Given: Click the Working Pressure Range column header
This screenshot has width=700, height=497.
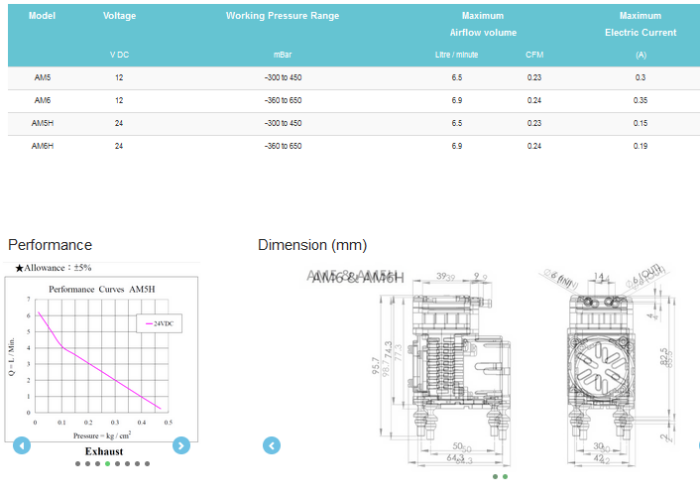Looking at the screenshot, I should click(x=282, y=16).
